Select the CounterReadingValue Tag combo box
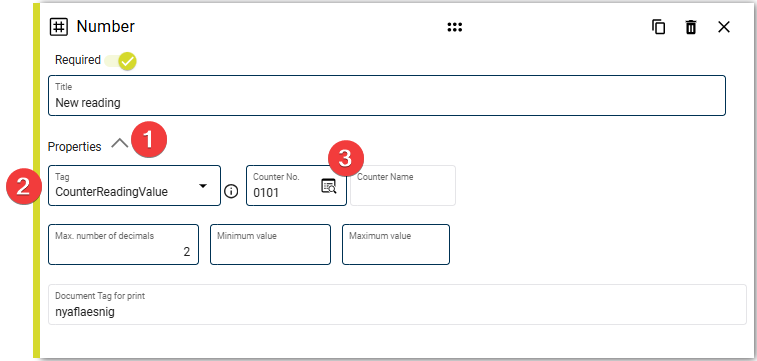The image size is (757, 361). click(134, 186)
